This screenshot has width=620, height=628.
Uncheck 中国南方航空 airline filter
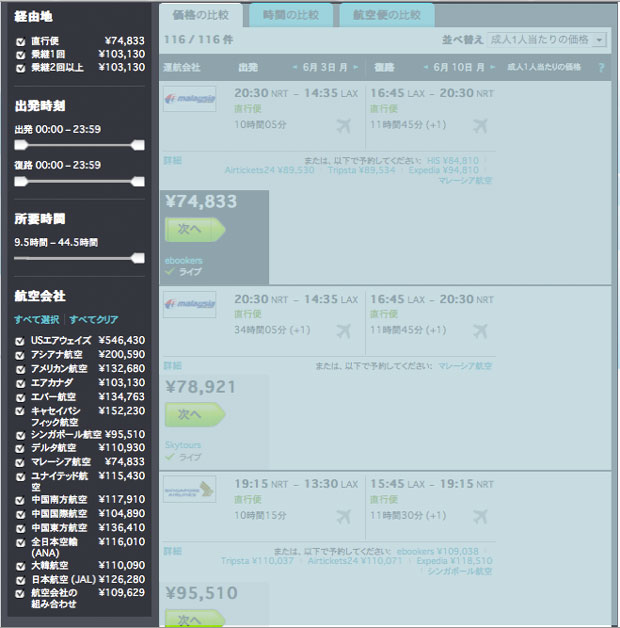(x=20, y=500)
